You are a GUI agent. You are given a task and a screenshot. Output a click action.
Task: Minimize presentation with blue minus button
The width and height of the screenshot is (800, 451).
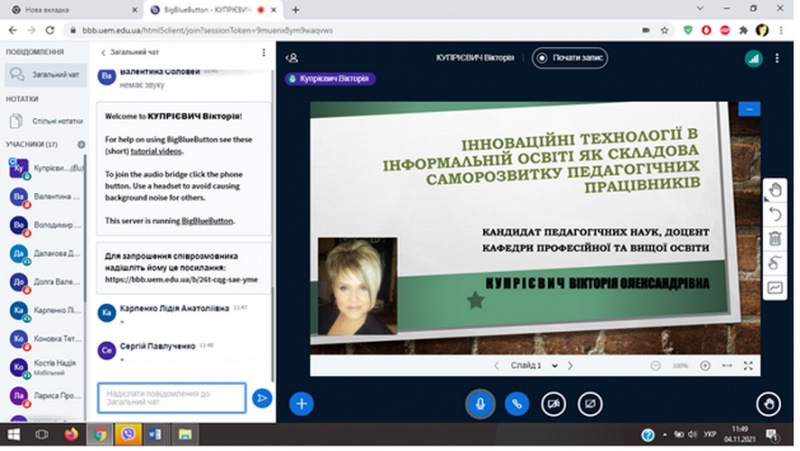pyautogui.click(x=749, y=109)
